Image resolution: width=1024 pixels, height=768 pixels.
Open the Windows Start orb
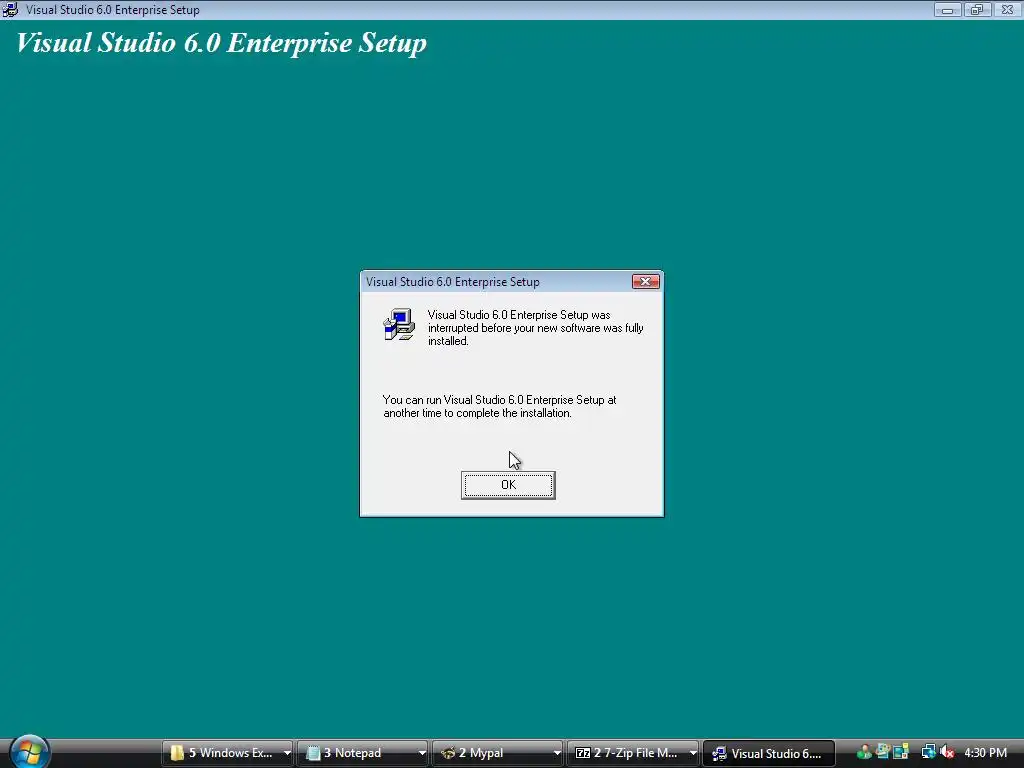(28, 752)
